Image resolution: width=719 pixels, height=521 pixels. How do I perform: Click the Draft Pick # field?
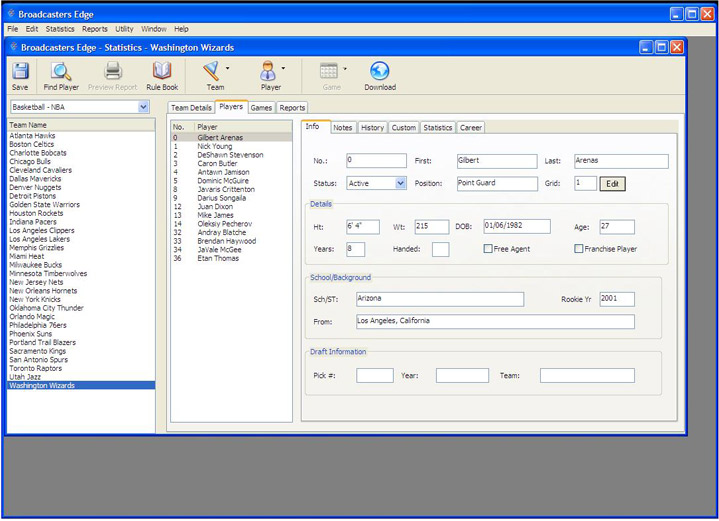[x=375, y=375]
